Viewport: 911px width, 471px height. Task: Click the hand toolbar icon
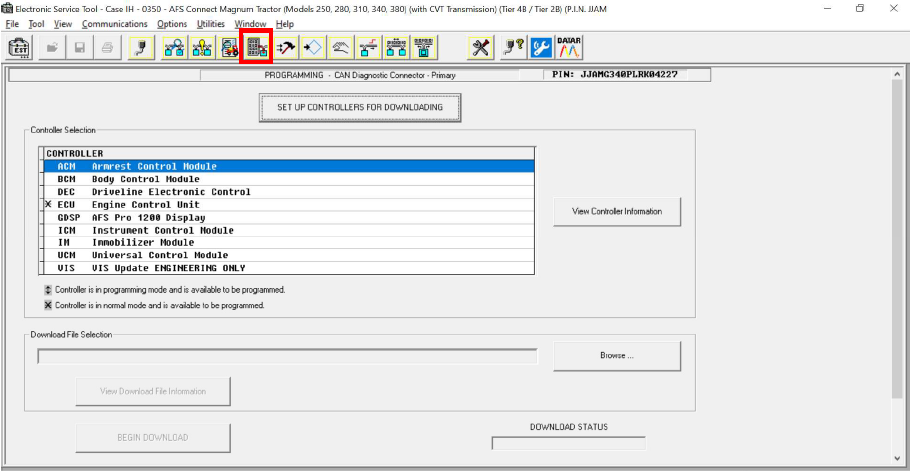point(340,48)
